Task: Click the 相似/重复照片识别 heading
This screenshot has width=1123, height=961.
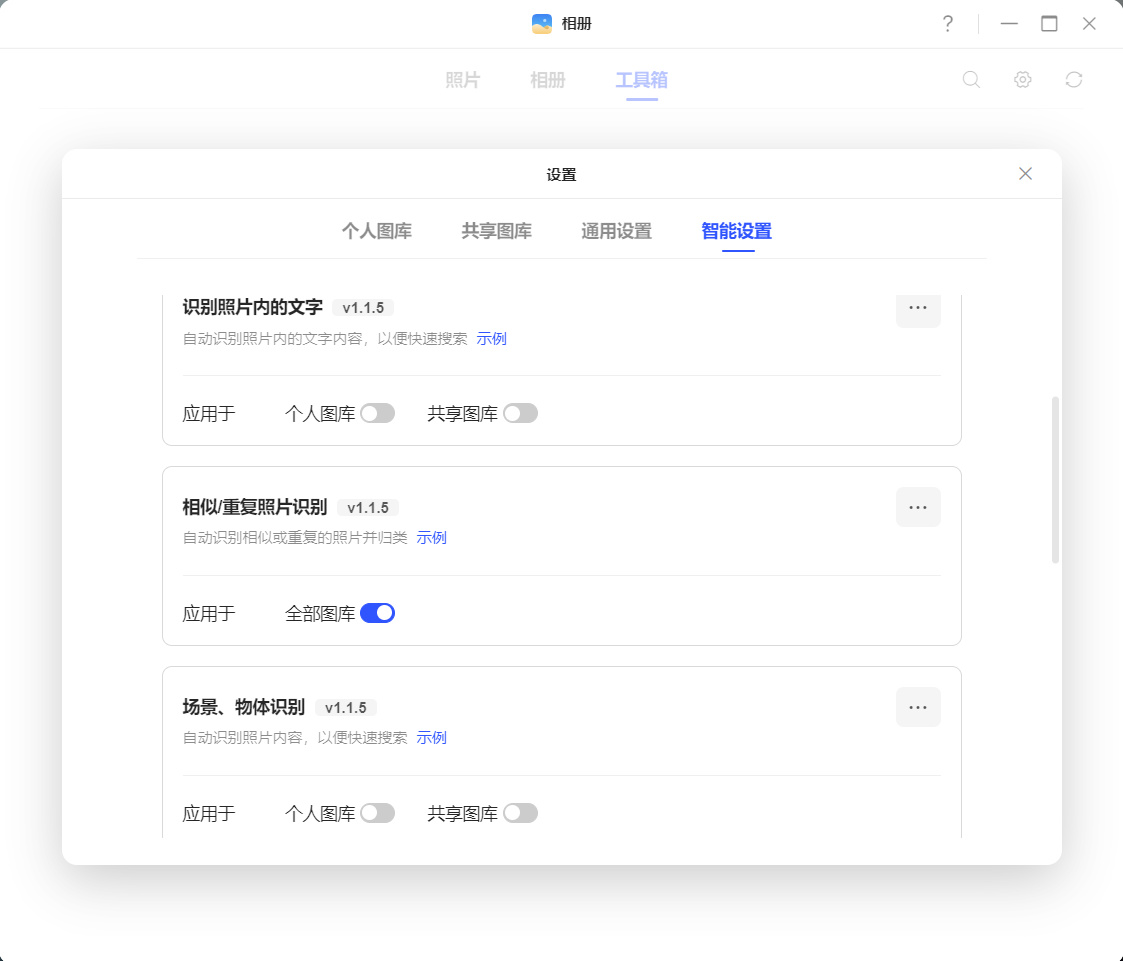Action: (255, 507)
